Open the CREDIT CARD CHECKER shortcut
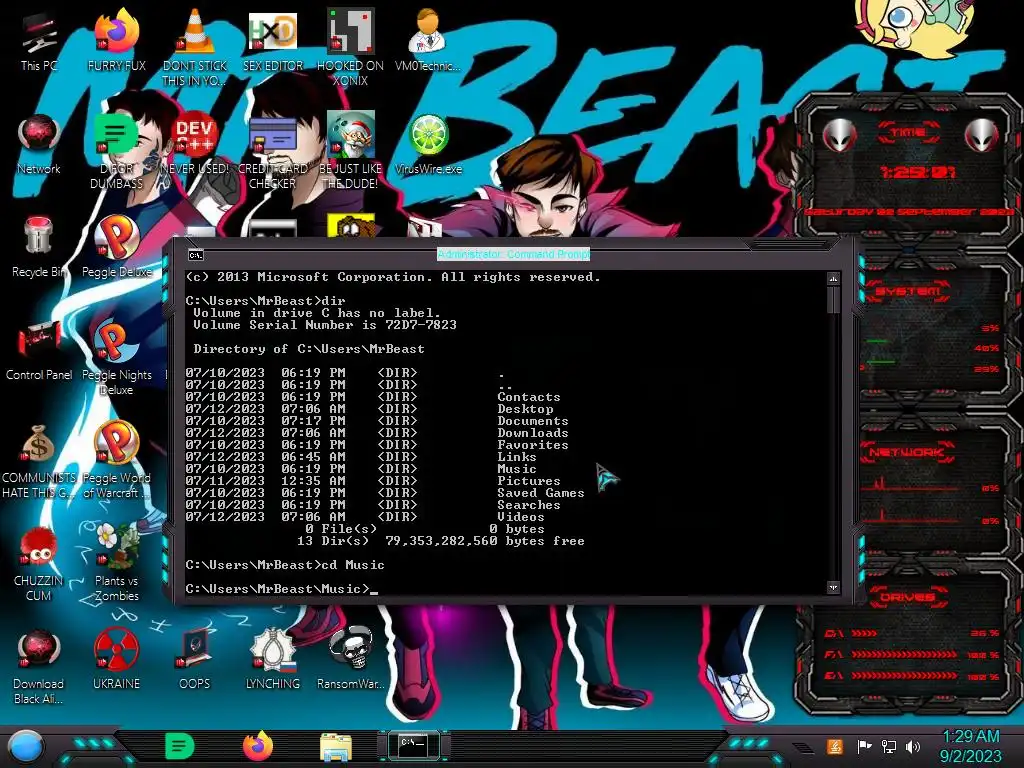 coord(273,150)
